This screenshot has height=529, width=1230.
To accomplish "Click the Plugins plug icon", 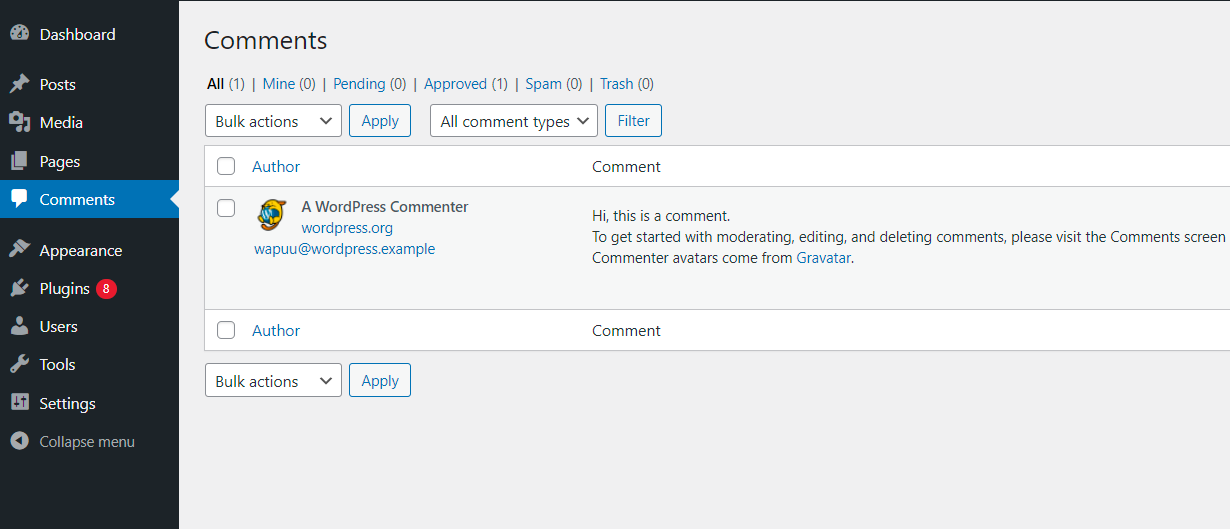I will (x=19, y=288).
